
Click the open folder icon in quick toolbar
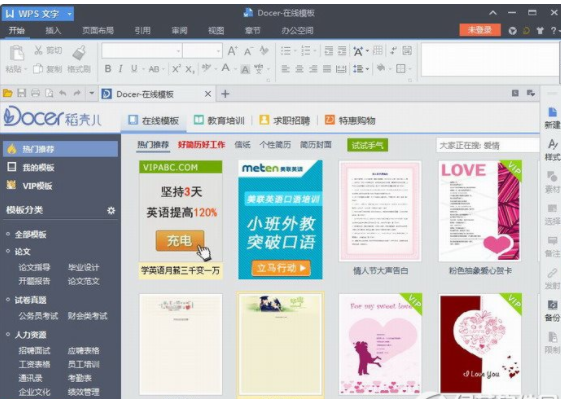pos(8,94)
